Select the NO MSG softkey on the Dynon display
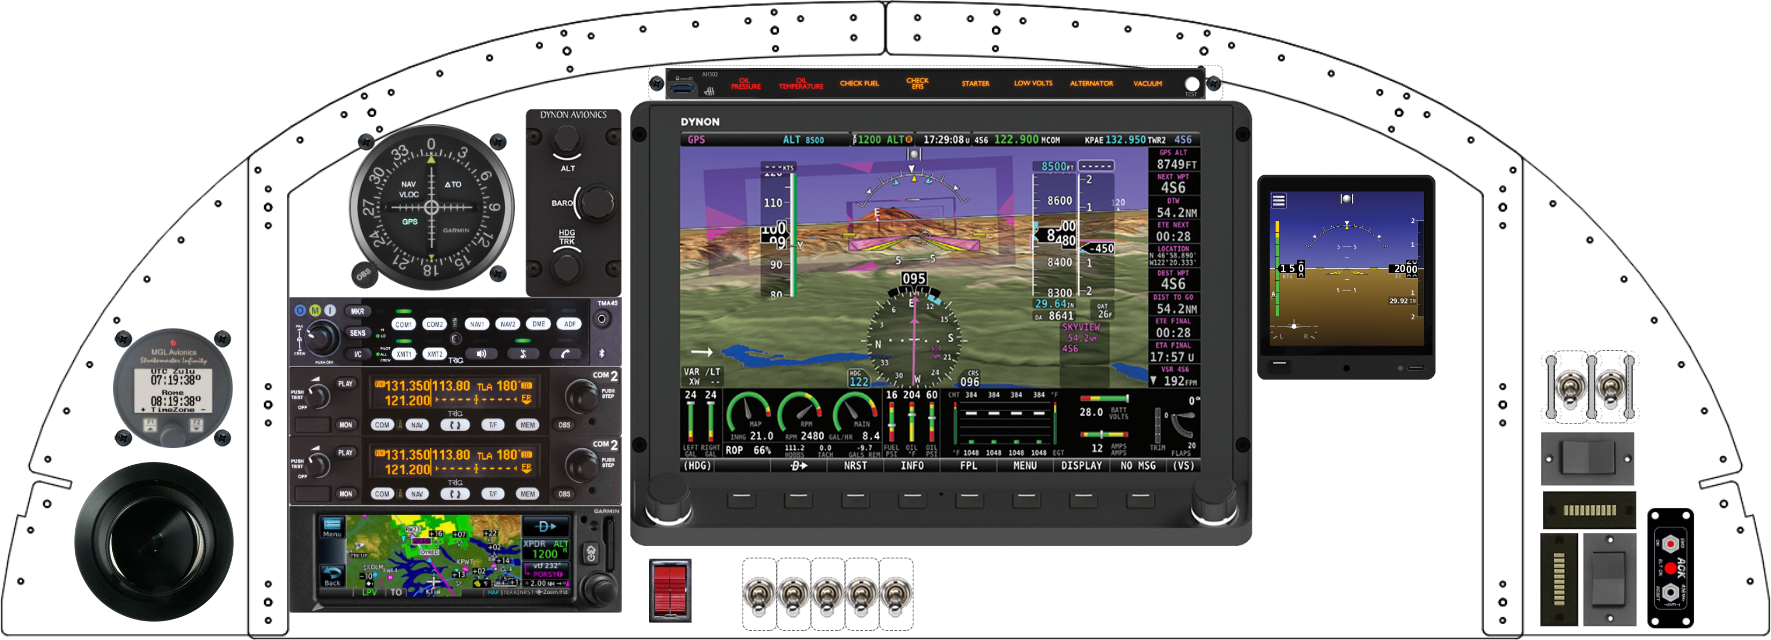Viewport: 1771px width, 640px height. point(1138,466)
